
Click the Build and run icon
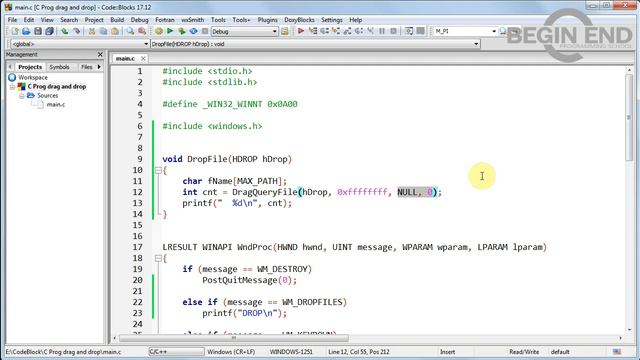coord(182,31)
